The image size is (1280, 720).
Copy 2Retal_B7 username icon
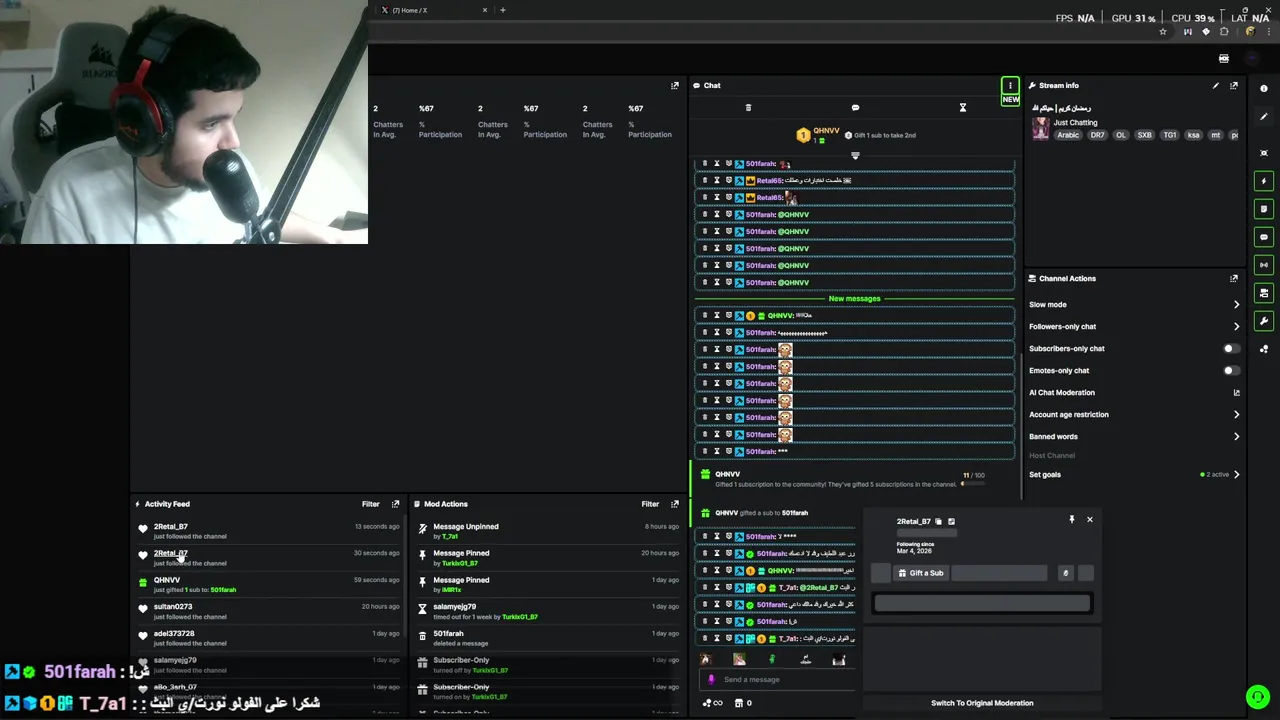click(938, 522)
